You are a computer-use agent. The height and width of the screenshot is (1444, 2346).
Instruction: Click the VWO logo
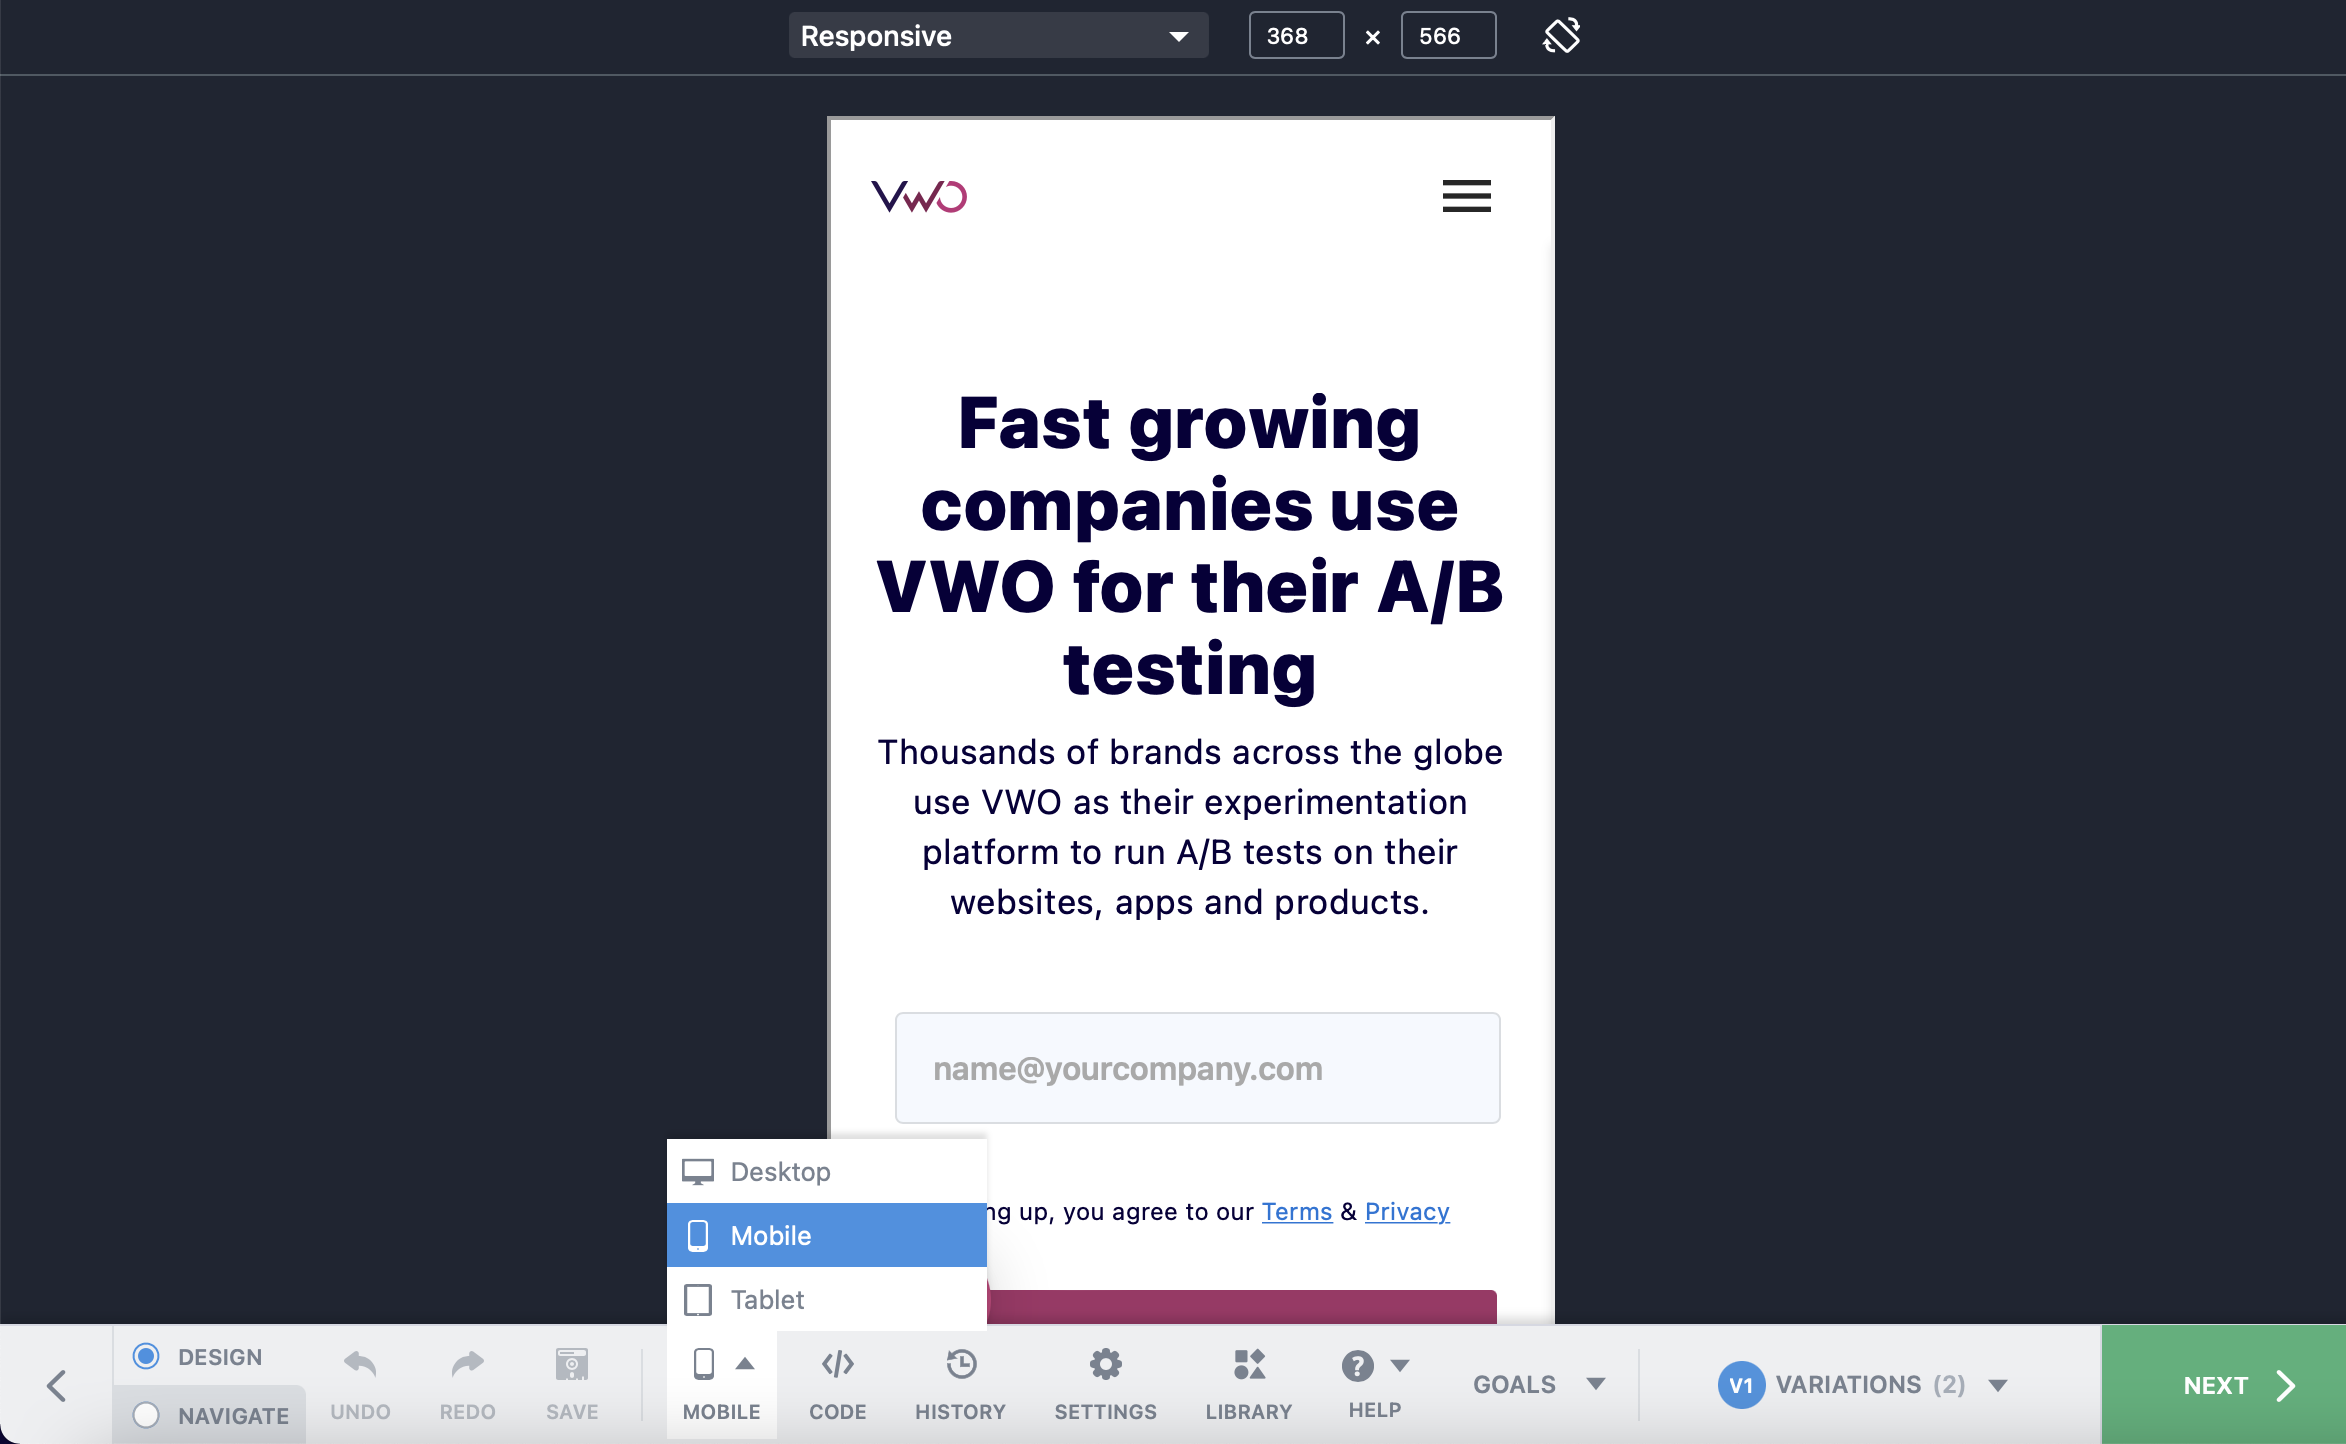click(x=919, y=196)
